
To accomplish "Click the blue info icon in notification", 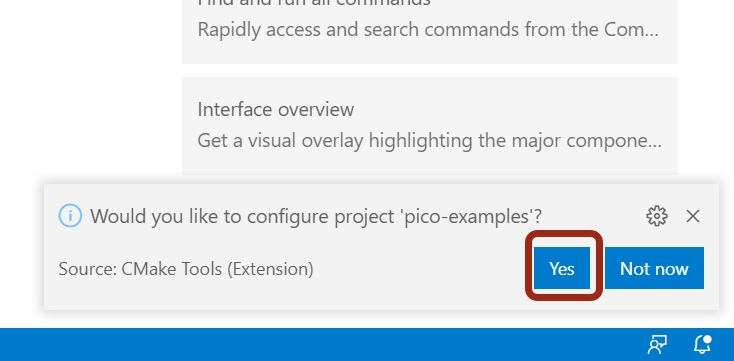I will (x=70, y=216).
